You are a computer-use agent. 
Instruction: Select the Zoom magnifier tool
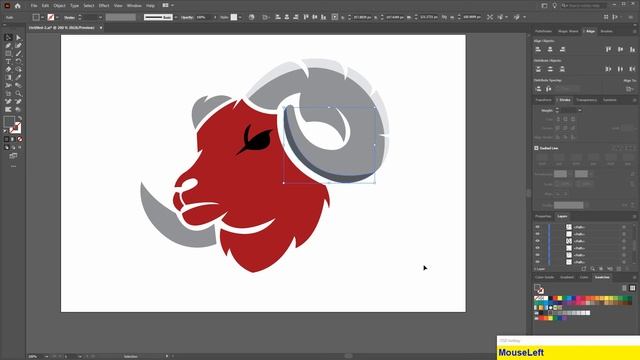18,93
